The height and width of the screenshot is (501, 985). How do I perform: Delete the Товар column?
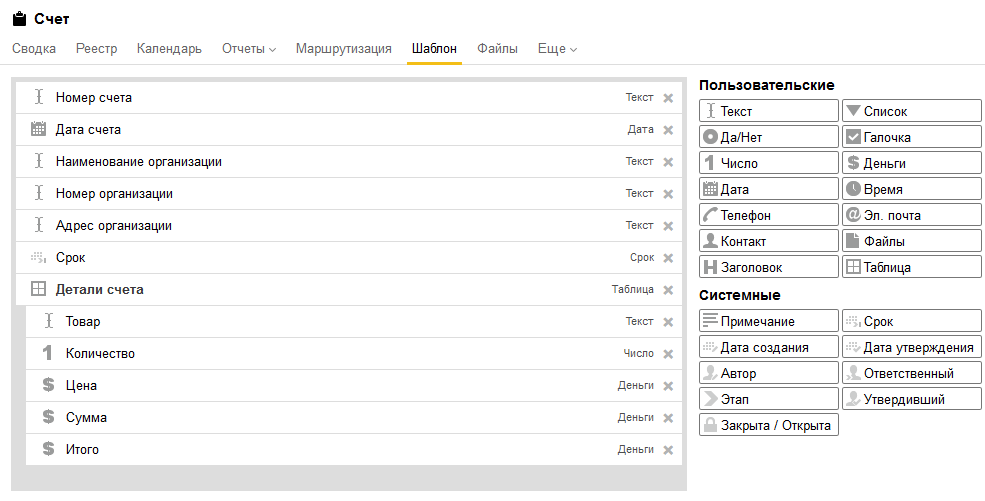(668, 322)
